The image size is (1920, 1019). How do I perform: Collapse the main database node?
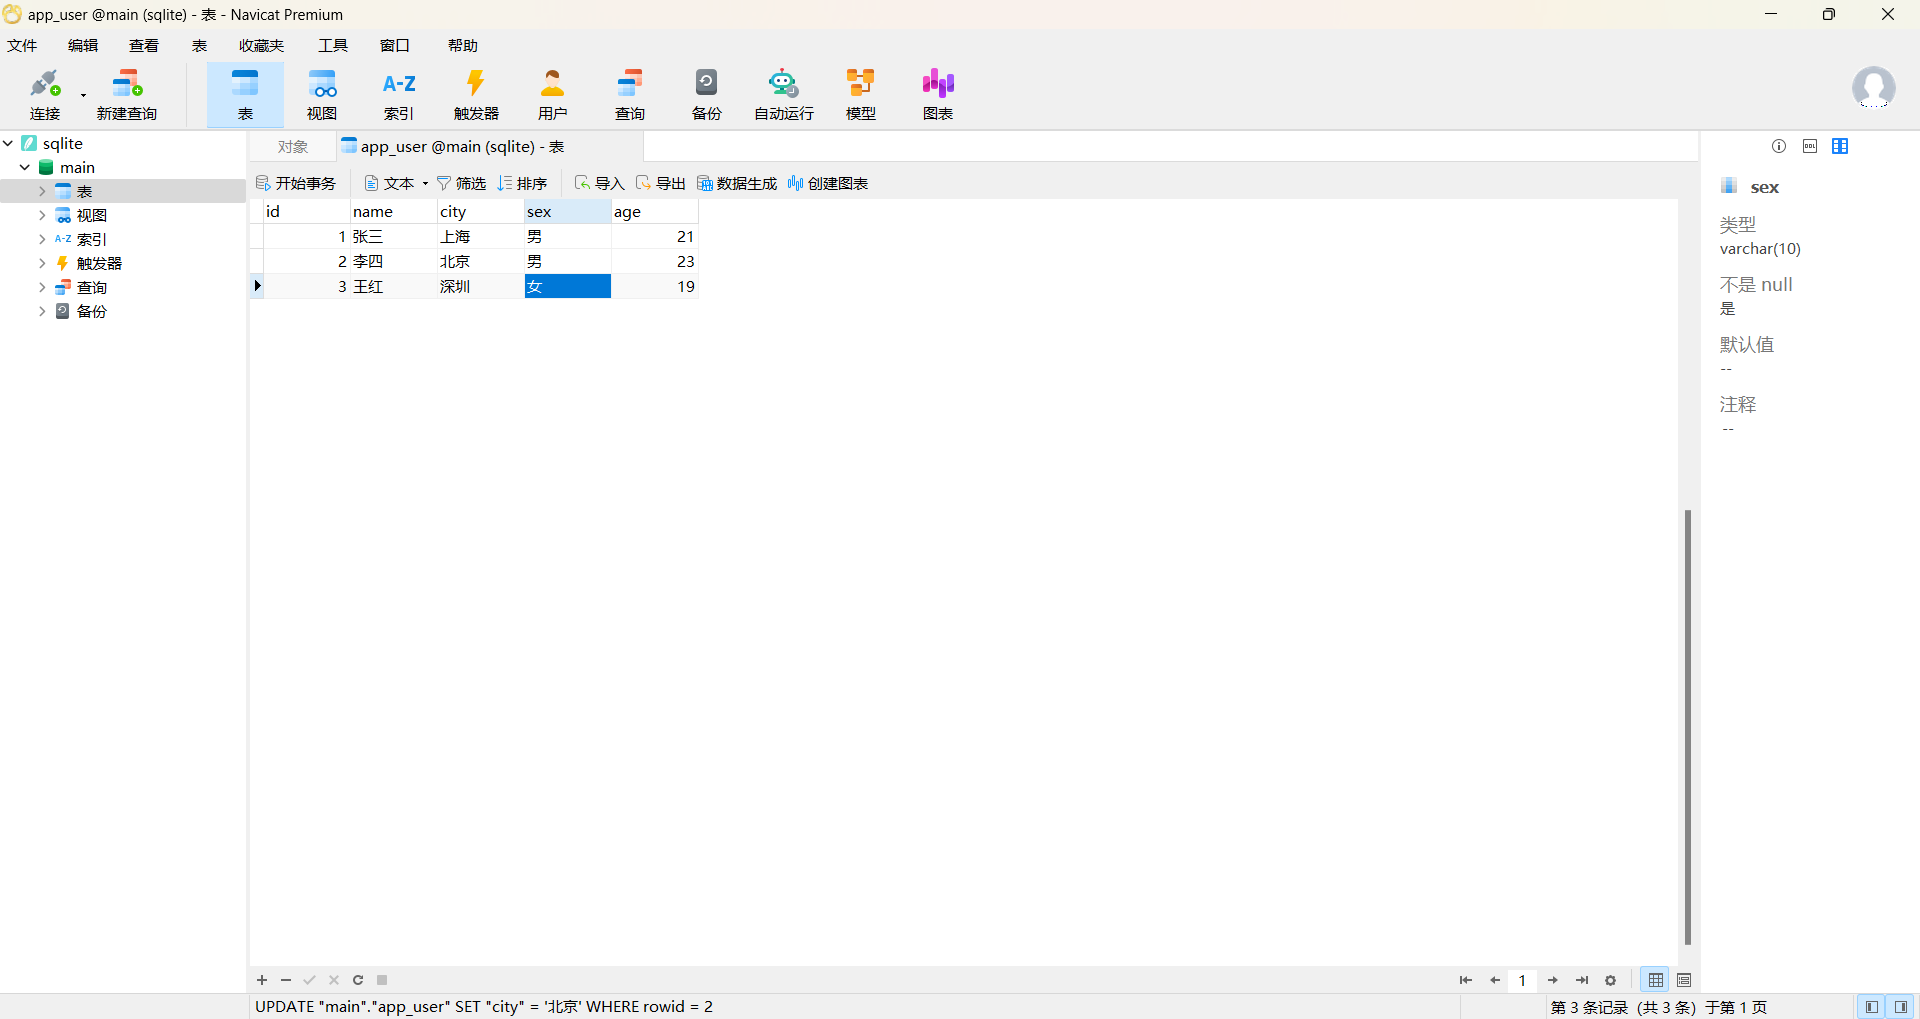point(25,167)
